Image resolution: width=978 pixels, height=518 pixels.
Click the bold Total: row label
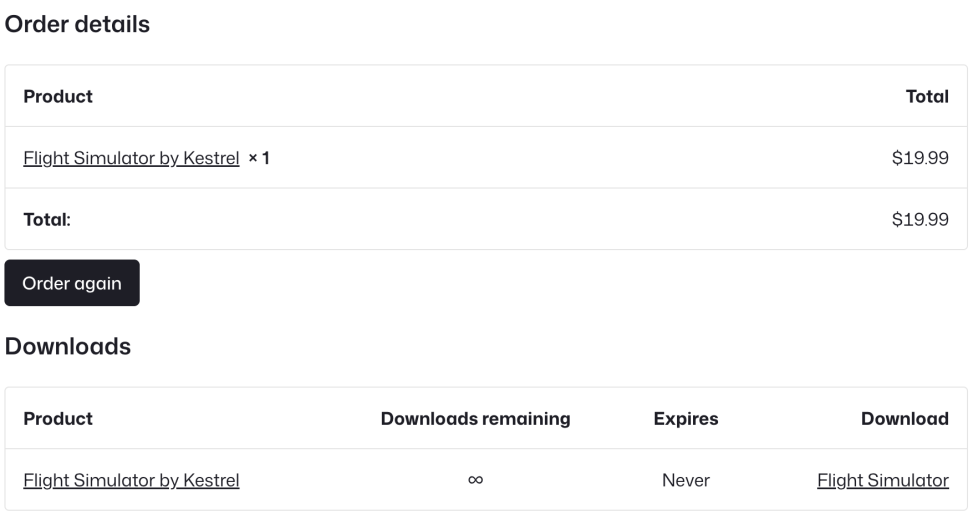point(47,219)
